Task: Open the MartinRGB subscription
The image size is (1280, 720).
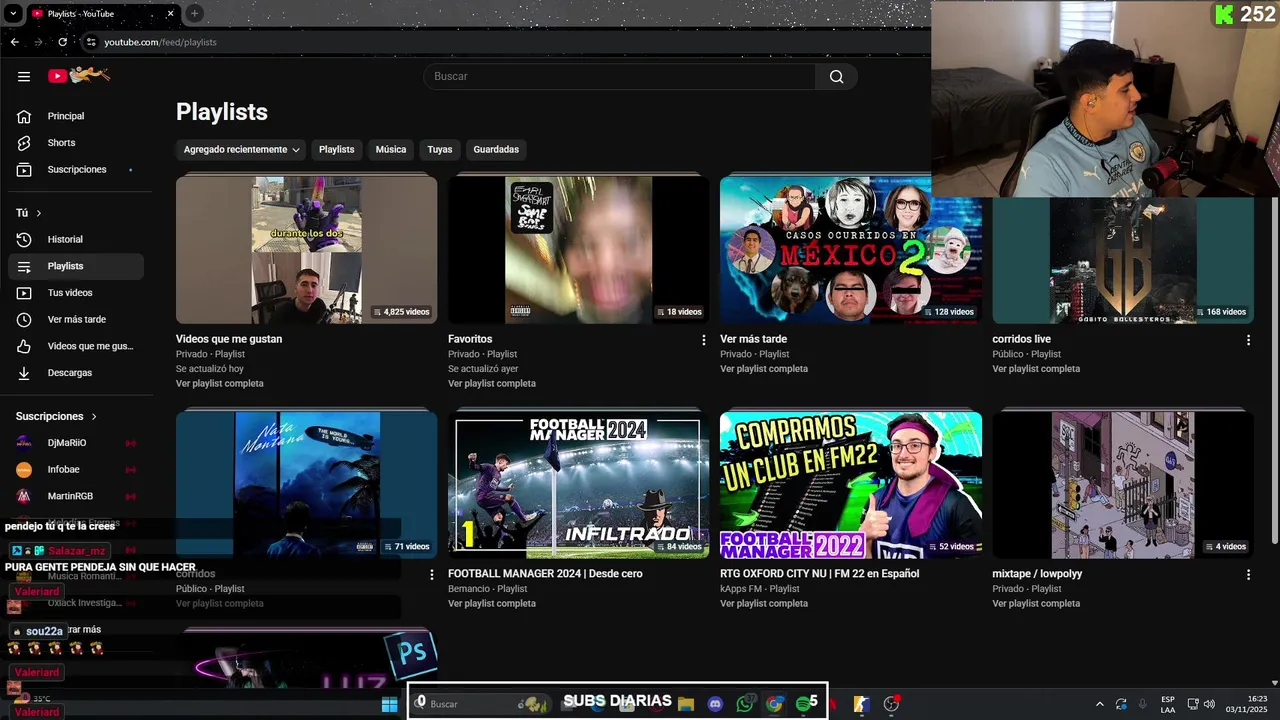Action: click(x=76, y=496)
